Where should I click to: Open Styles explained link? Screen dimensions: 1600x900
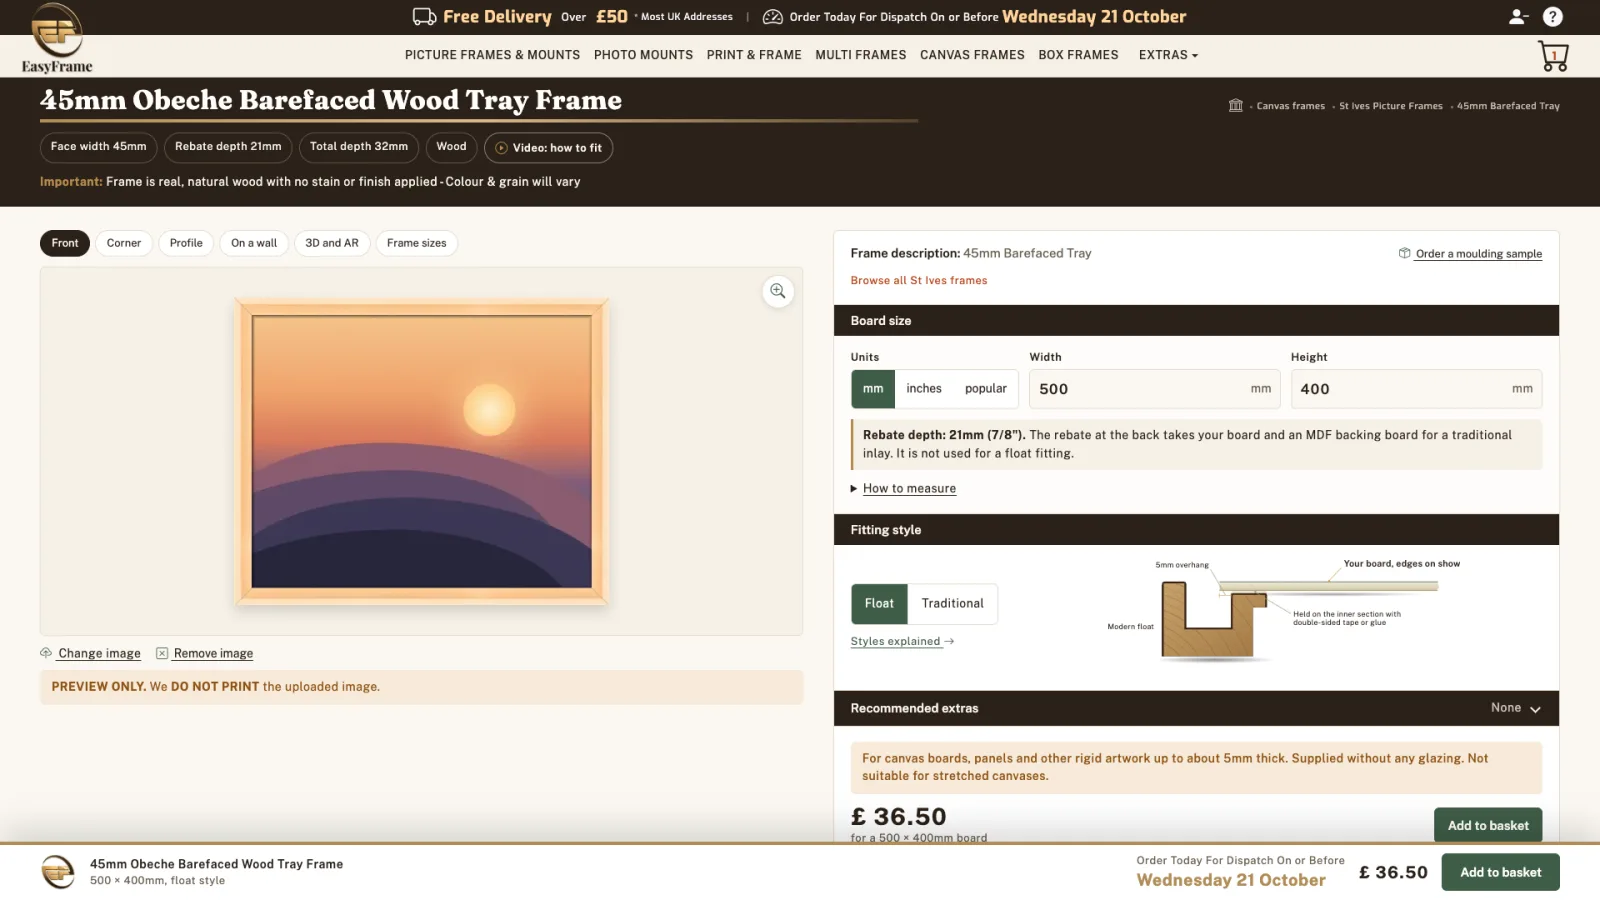point(896,642)
